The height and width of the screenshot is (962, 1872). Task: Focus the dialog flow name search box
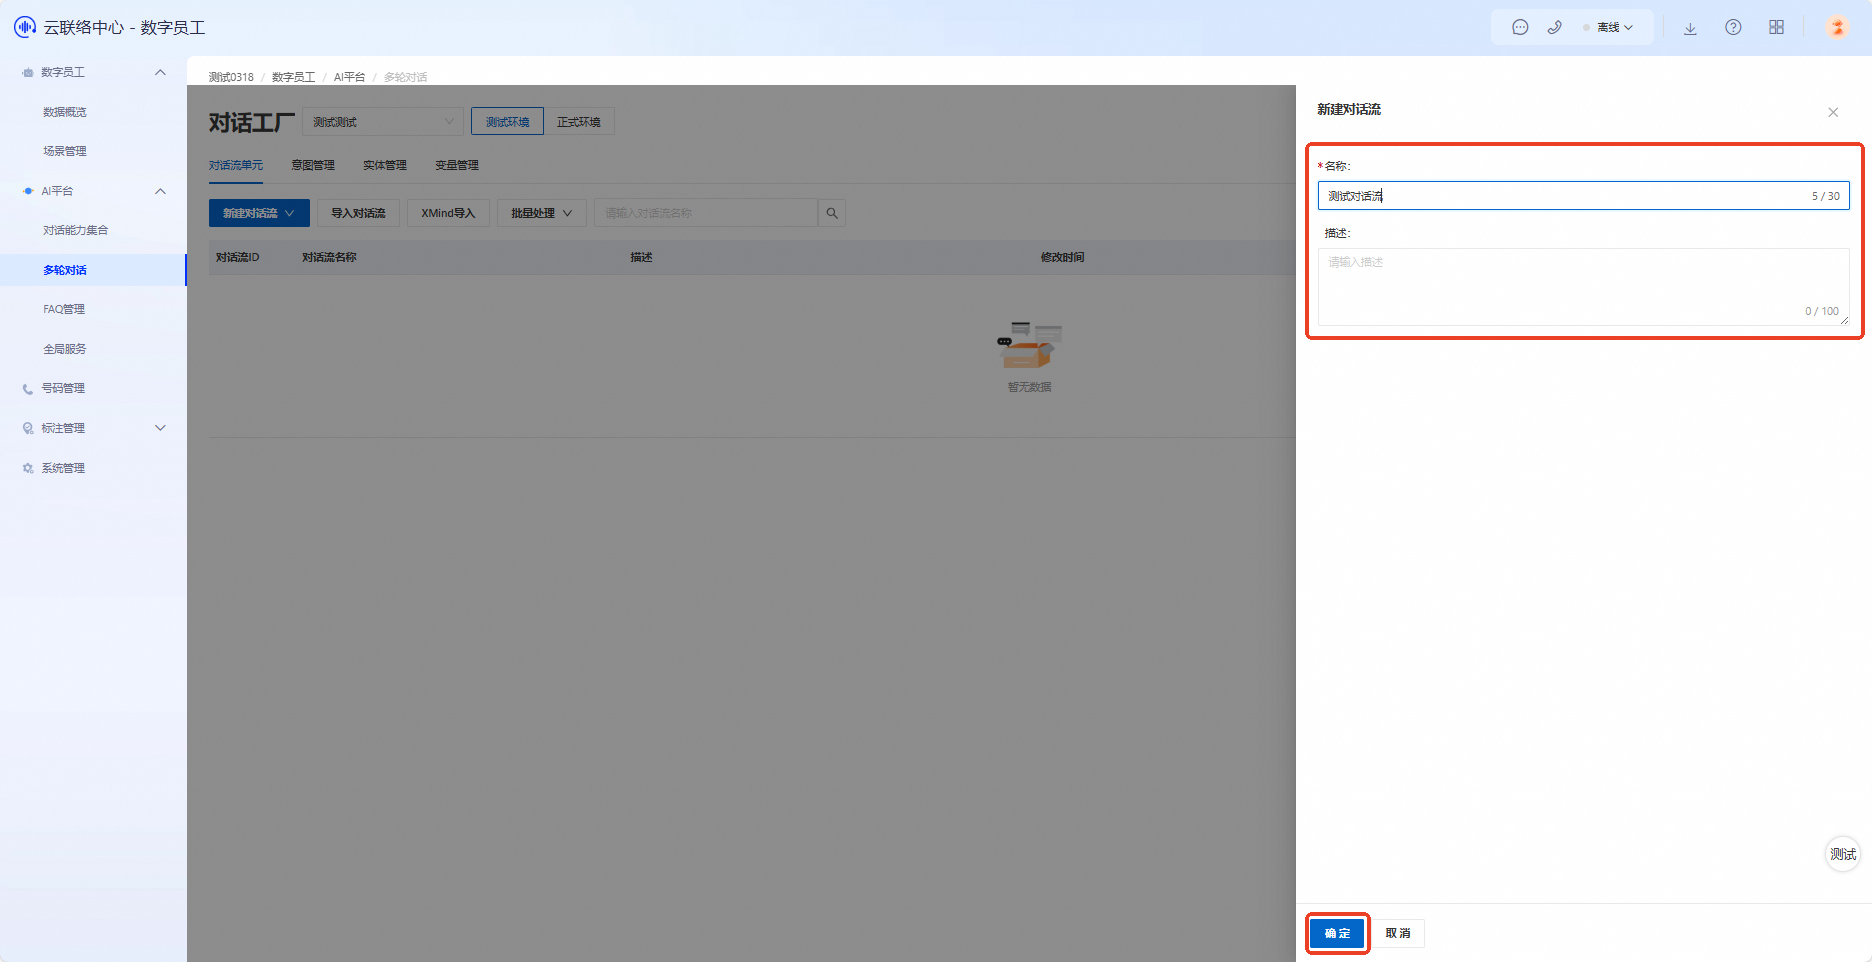706,213
